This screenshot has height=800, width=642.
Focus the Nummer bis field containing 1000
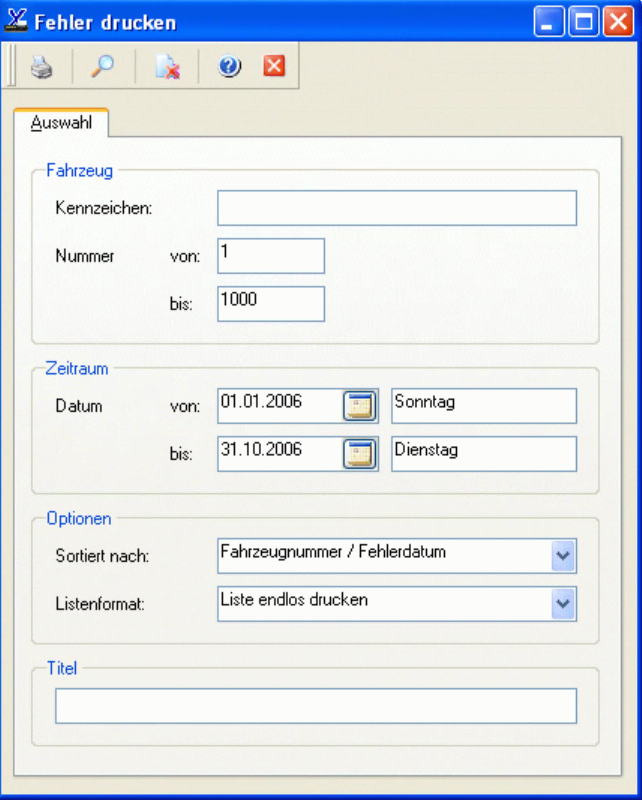(x=270, y=303)
